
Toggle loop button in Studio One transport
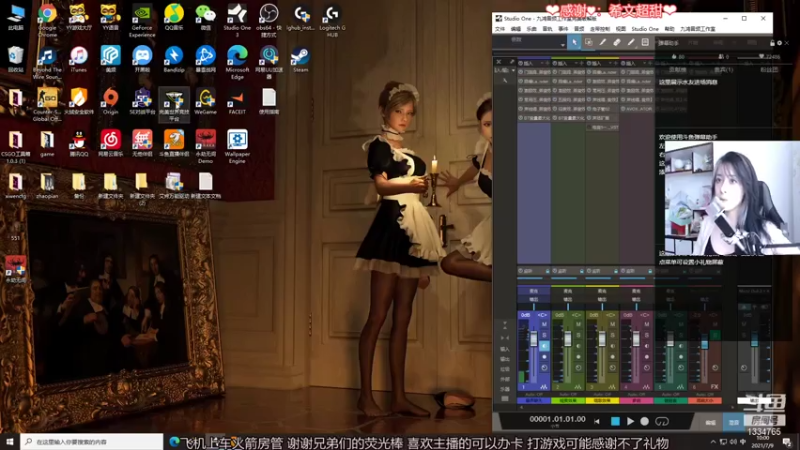coord(662,421)
